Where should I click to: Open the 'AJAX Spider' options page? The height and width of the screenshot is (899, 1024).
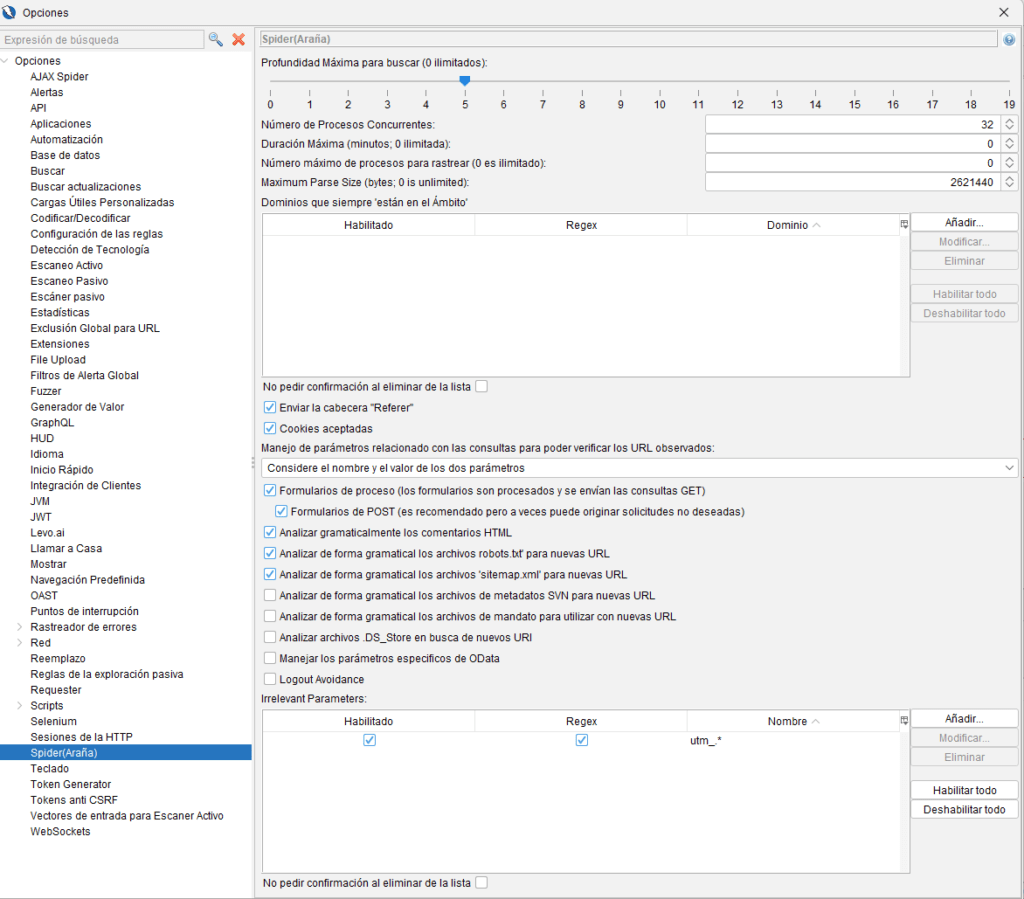point(59,77)
